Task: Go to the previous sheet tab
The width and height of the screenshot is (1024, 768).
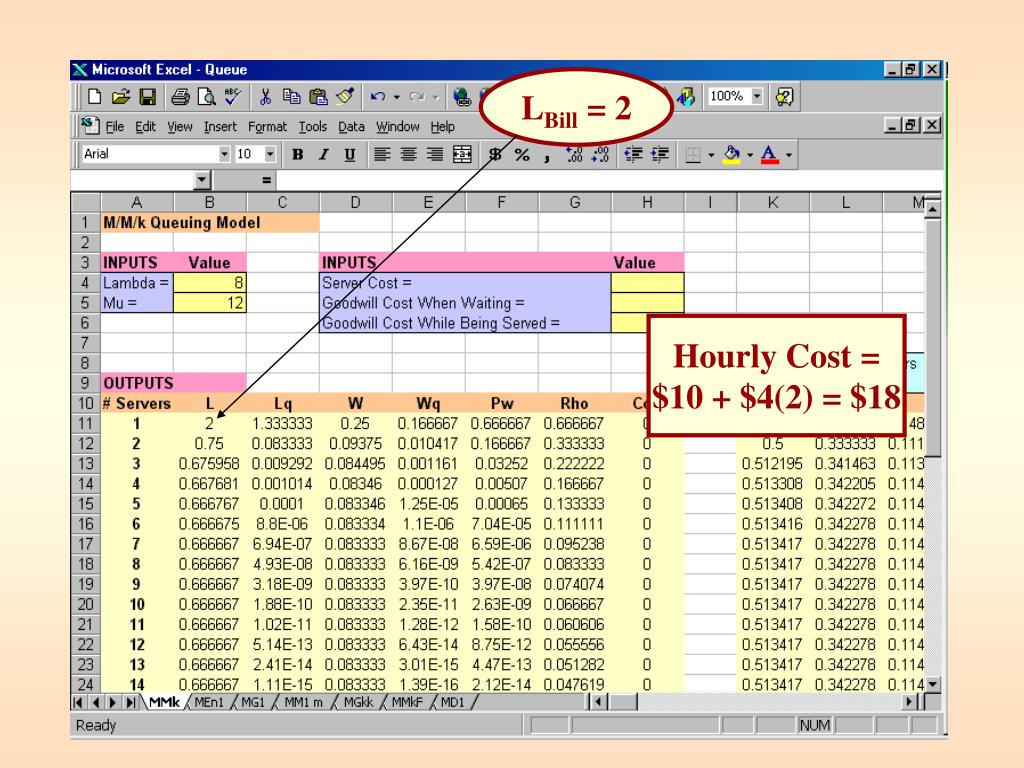Action: (x=96, y=703)
